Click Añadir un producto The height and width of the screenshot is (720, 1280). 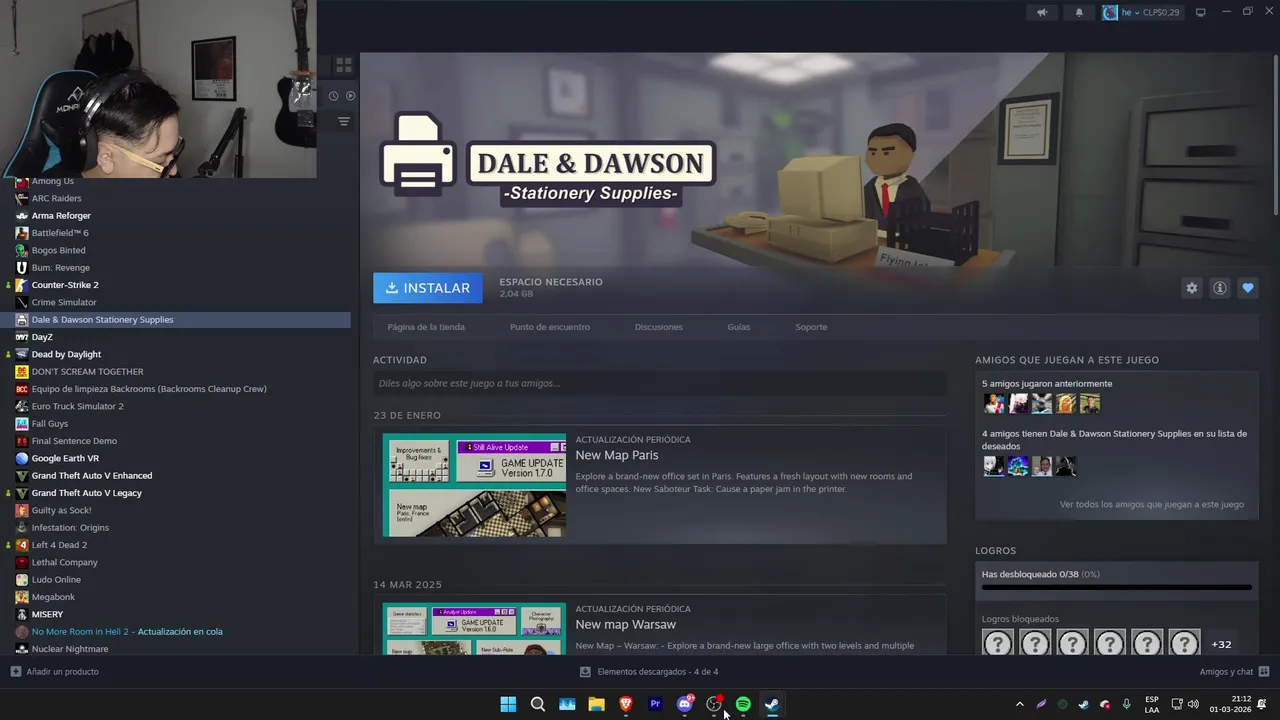pos(55,671)
